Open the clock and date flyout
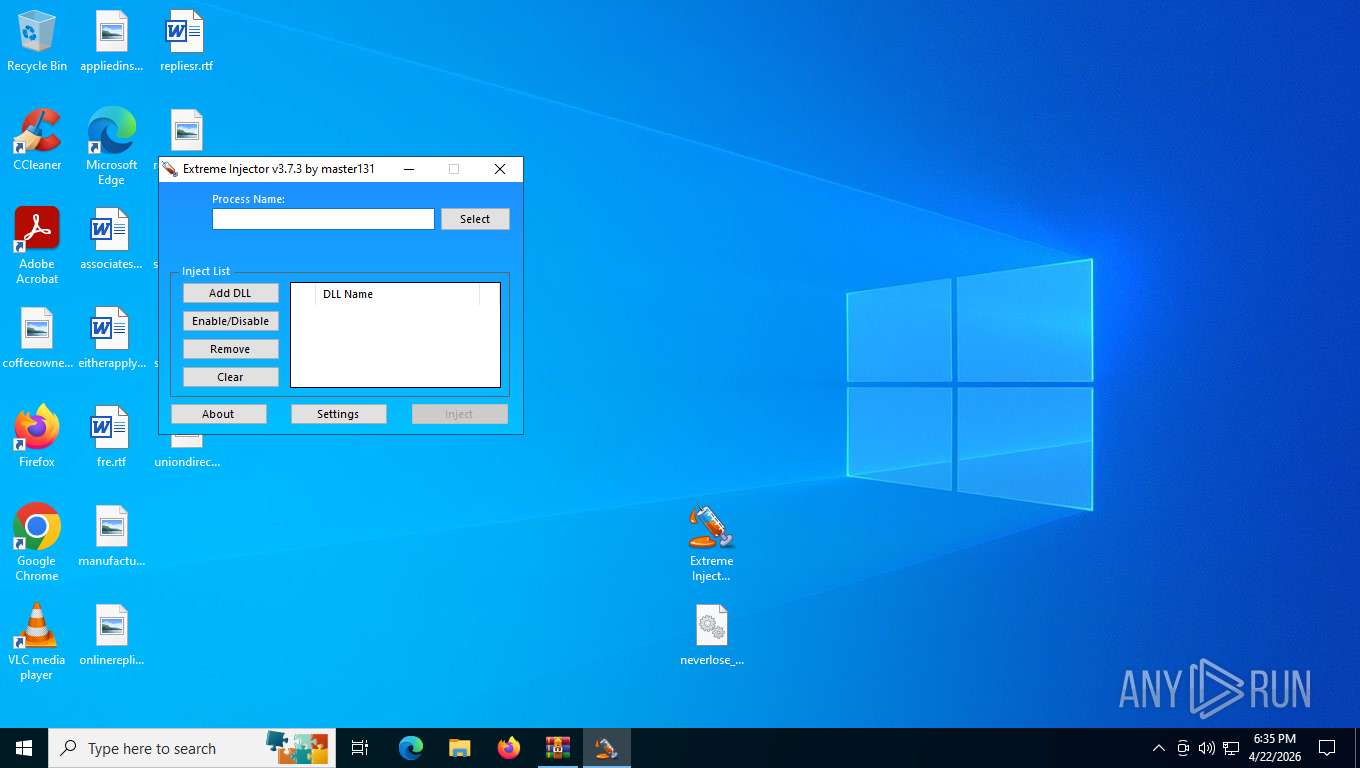The height and width of the screenshot is (768, 1360). 1274,748
